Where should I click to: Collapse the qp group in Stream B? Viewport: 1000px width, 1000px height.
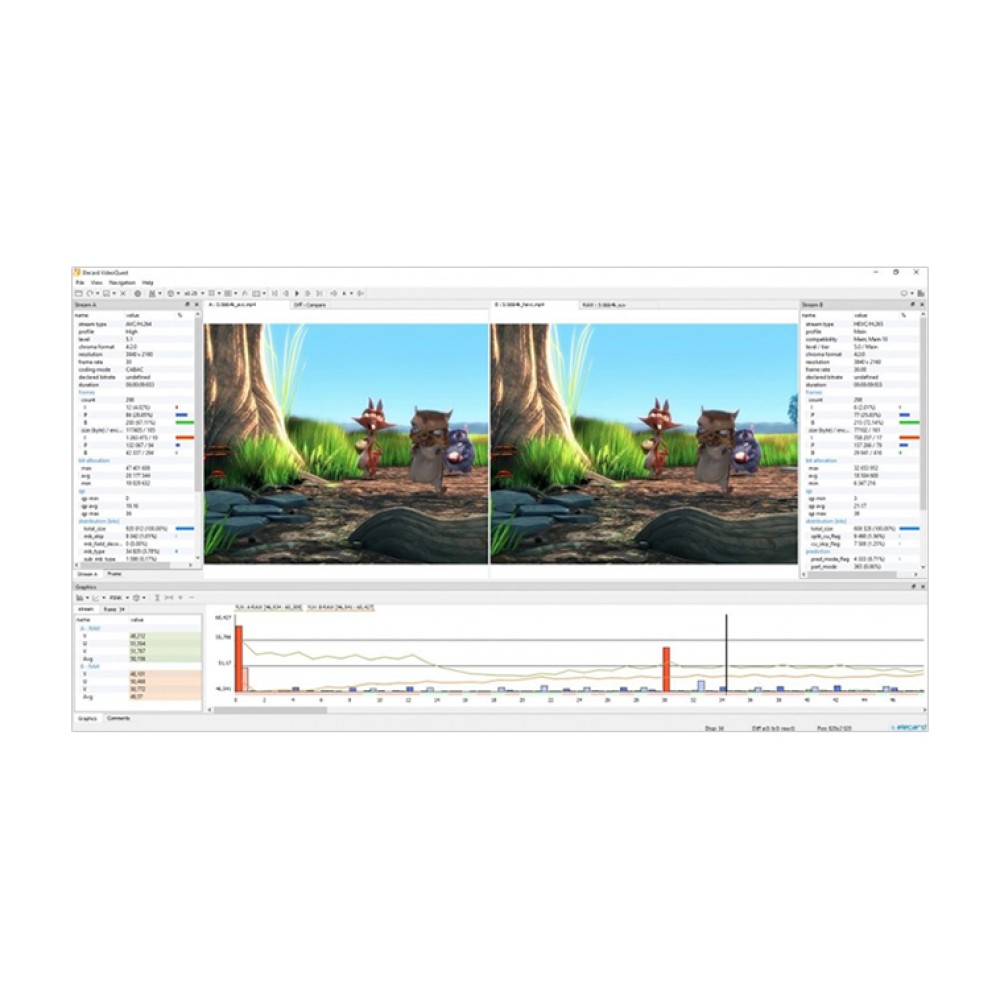pos(809,491)
